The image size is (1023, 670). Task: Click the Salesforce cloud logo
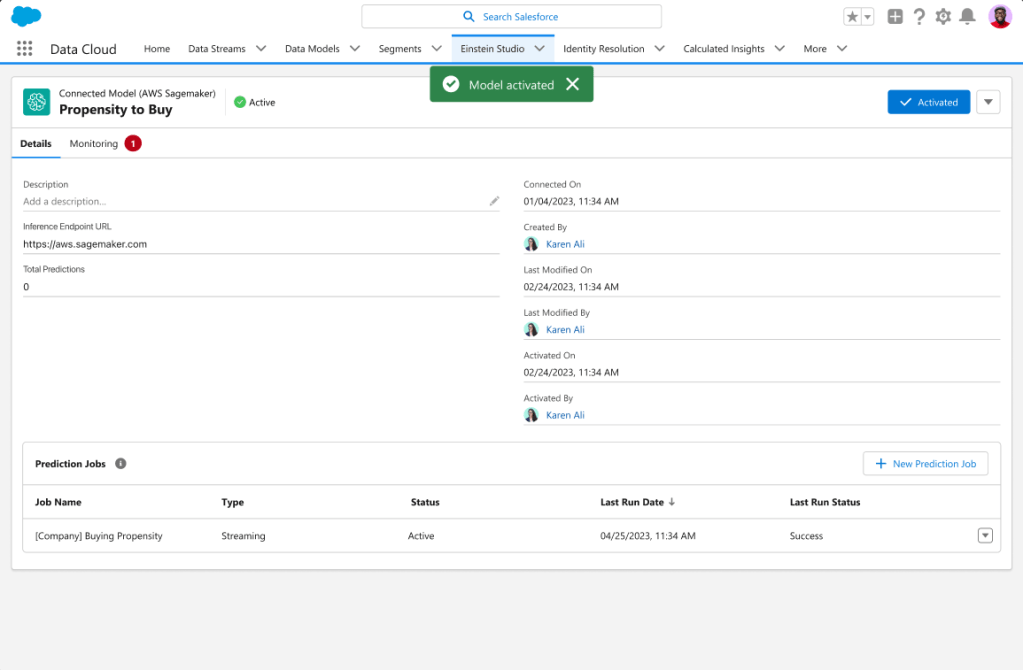click(25, 15)
